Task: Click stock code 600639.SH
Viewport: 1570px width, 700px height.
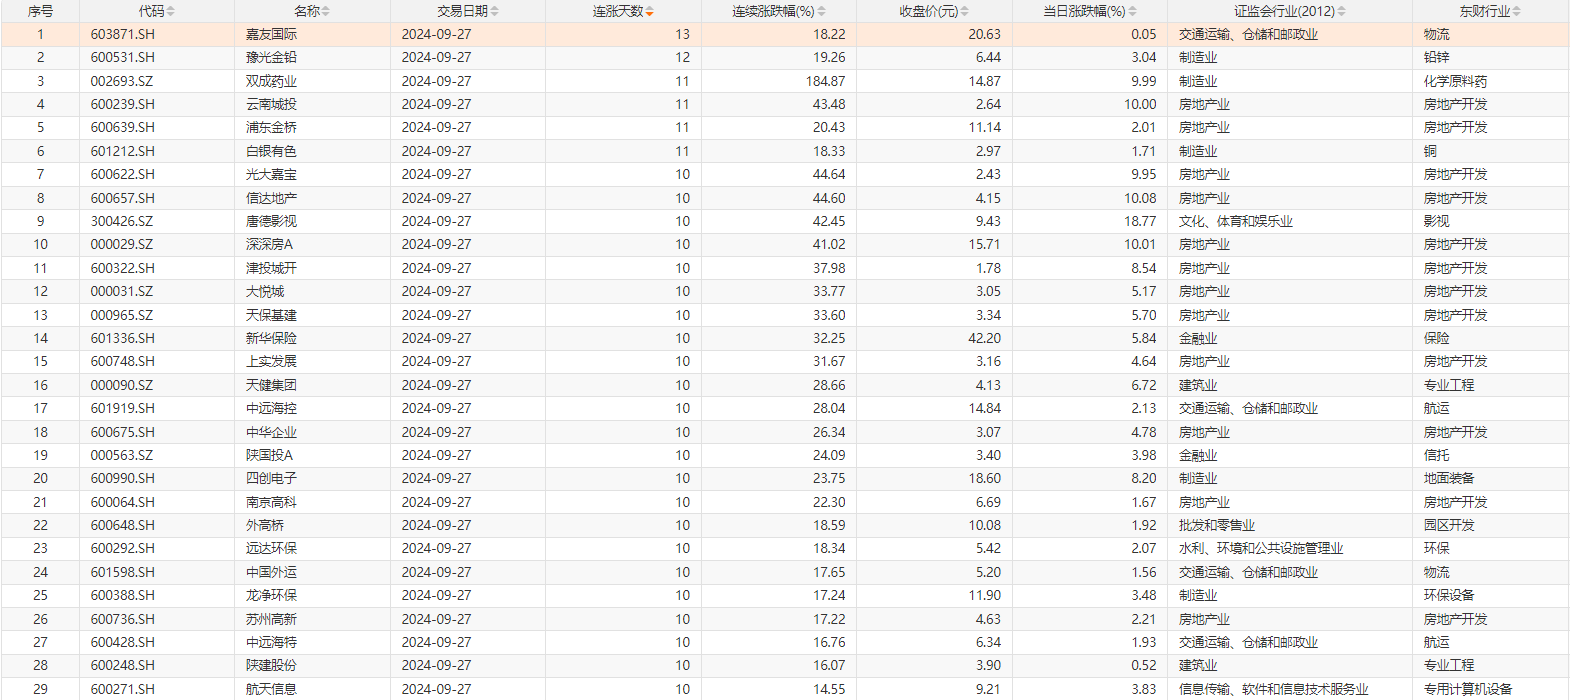Action: [x=122, y=127]
